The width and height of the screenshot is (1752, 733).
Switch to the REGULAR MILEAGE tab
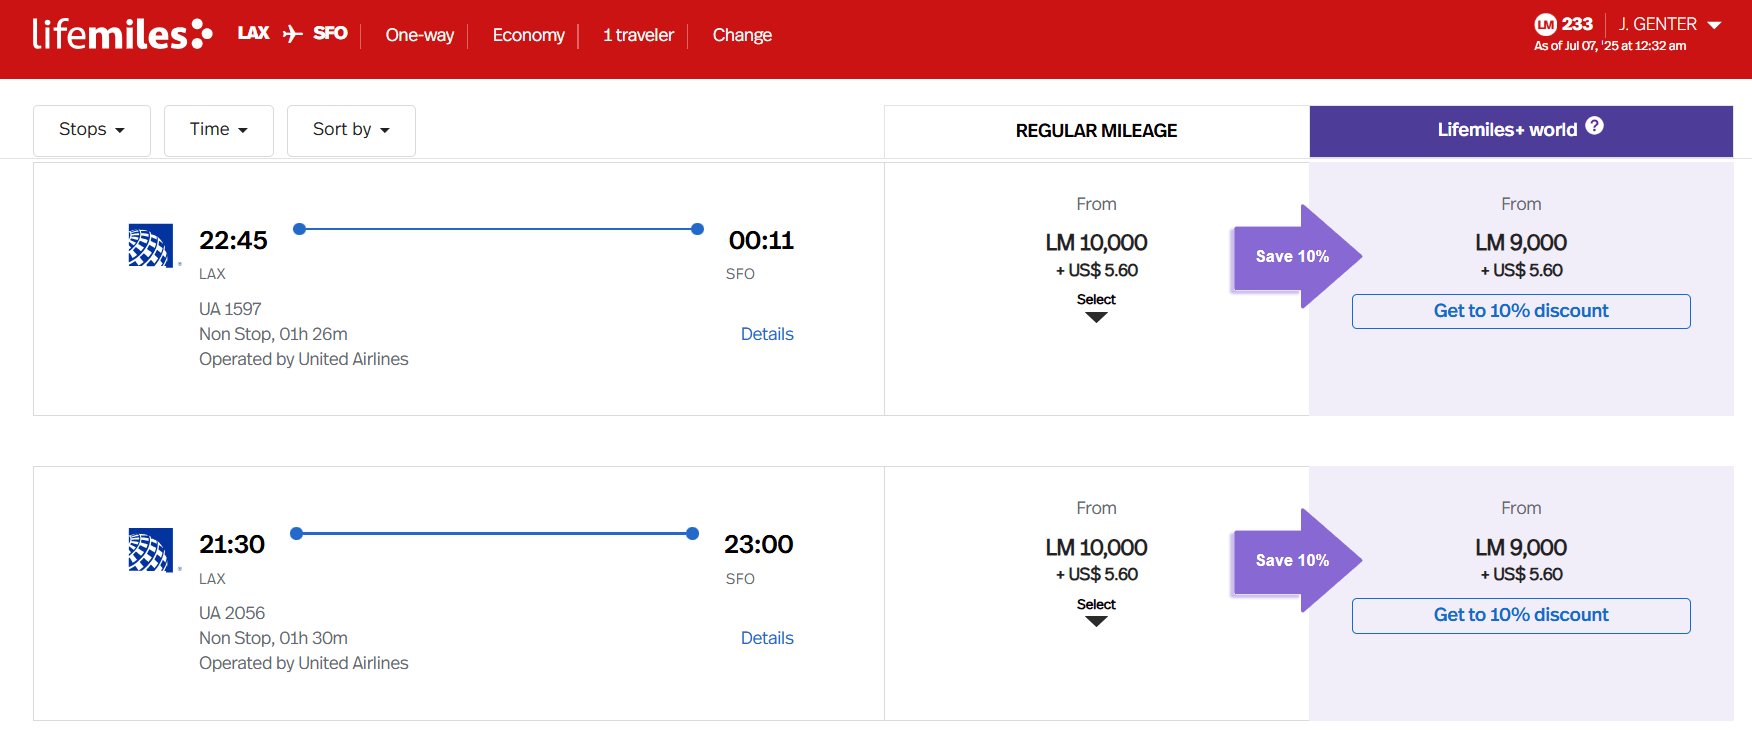click(x=1096, y=131)
